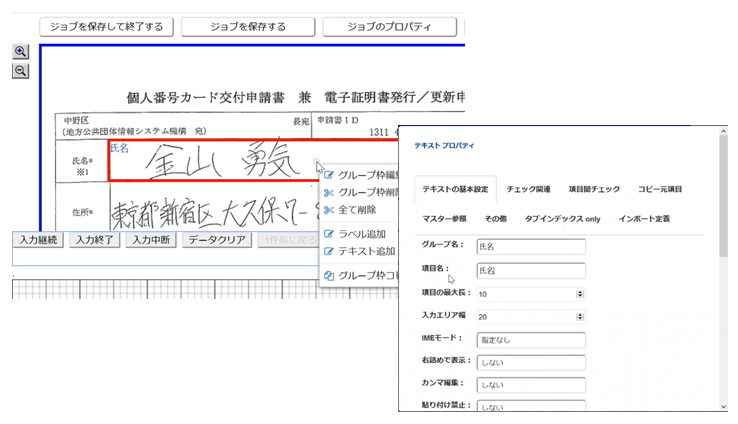The width and height of the screenshot is (738, 424).
Task: Click edit icon beside ラベル追加
Action: pos(329,234)
